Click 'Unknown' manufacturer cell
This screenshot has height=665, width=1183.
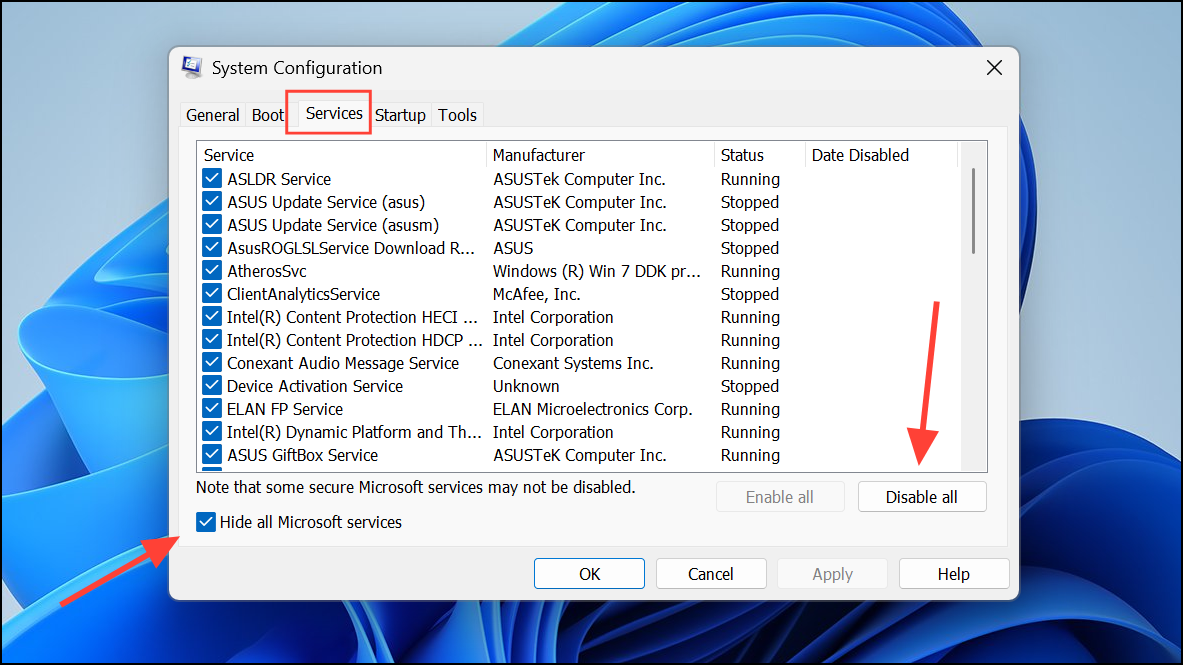point(526,386)
